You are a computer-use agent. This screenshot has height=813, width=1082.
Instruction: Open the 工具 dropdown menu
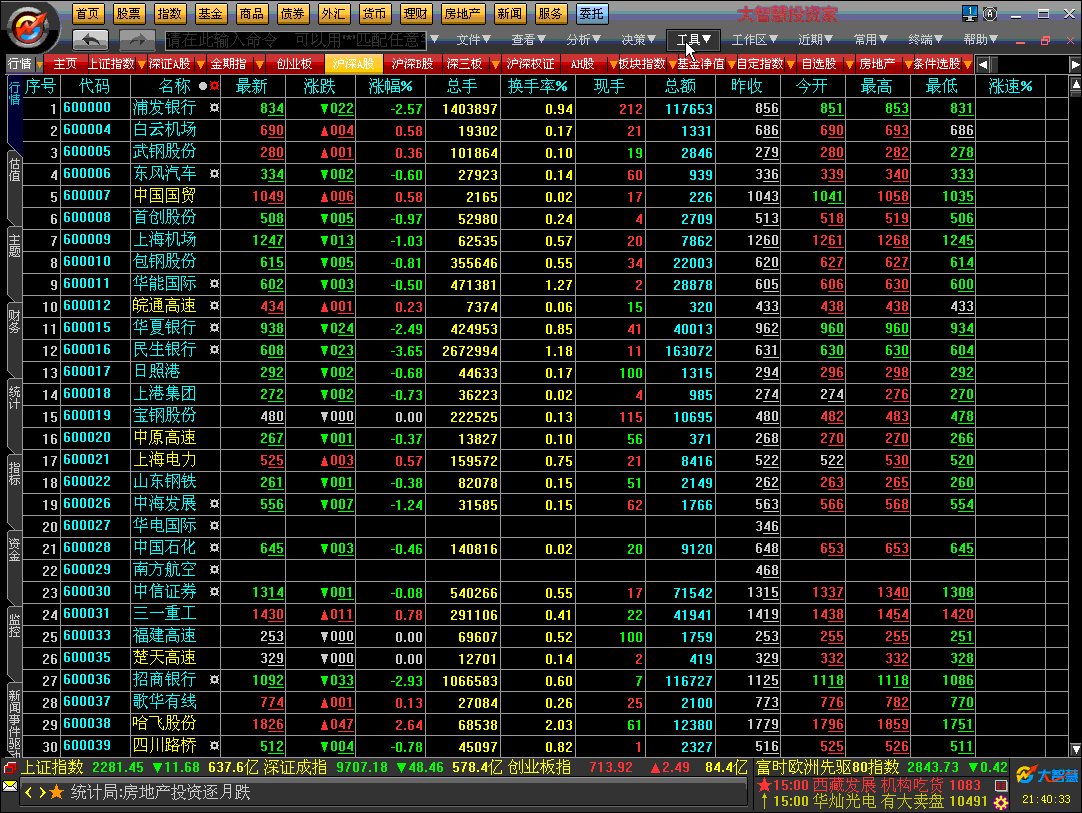coord(694,40)
